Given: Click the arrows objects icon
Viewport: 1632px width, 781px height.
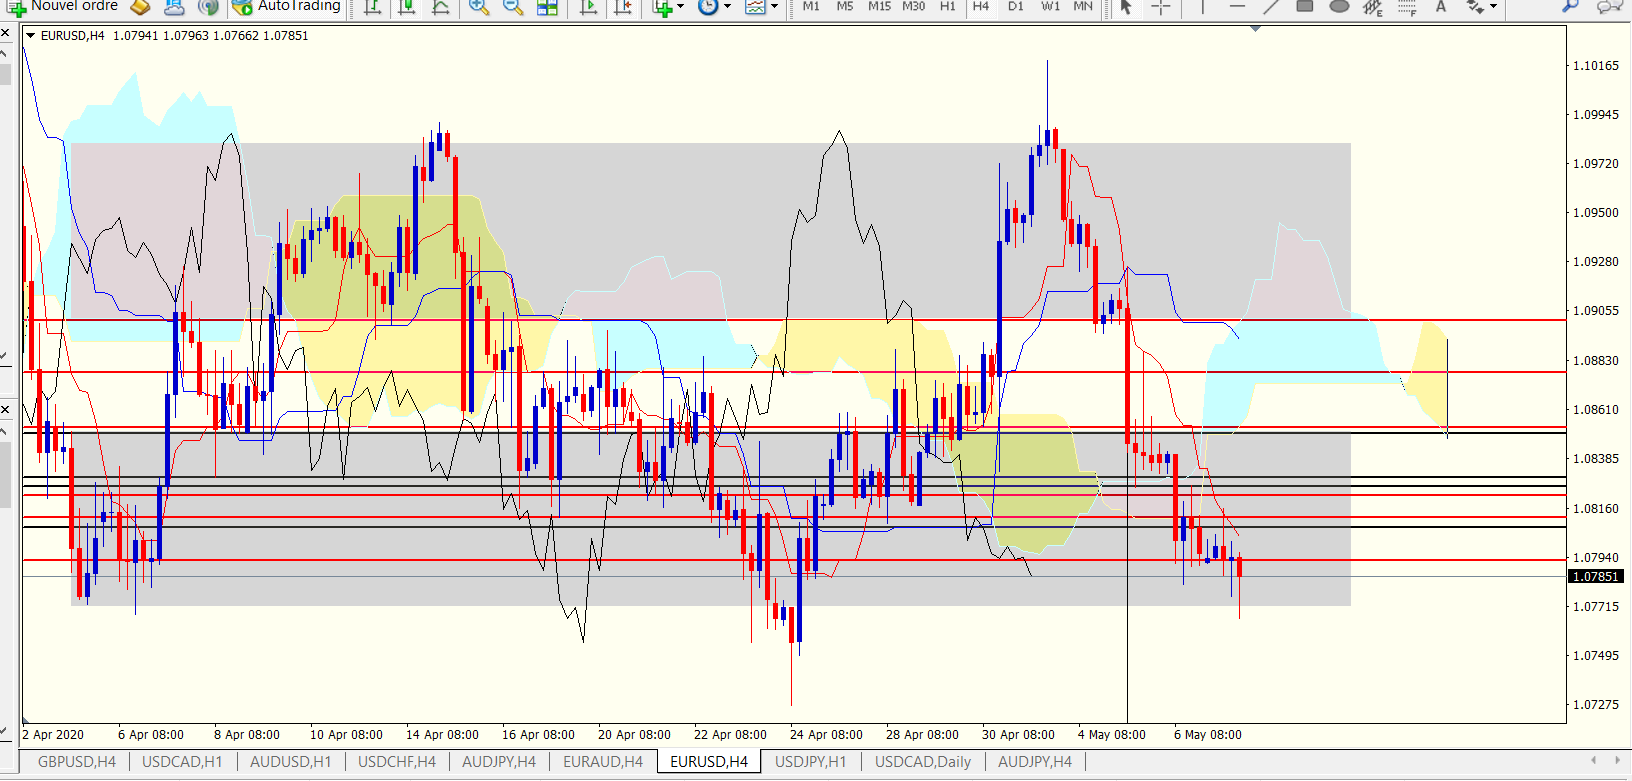Looking at the screenshot, I should tap(1474, 7).
